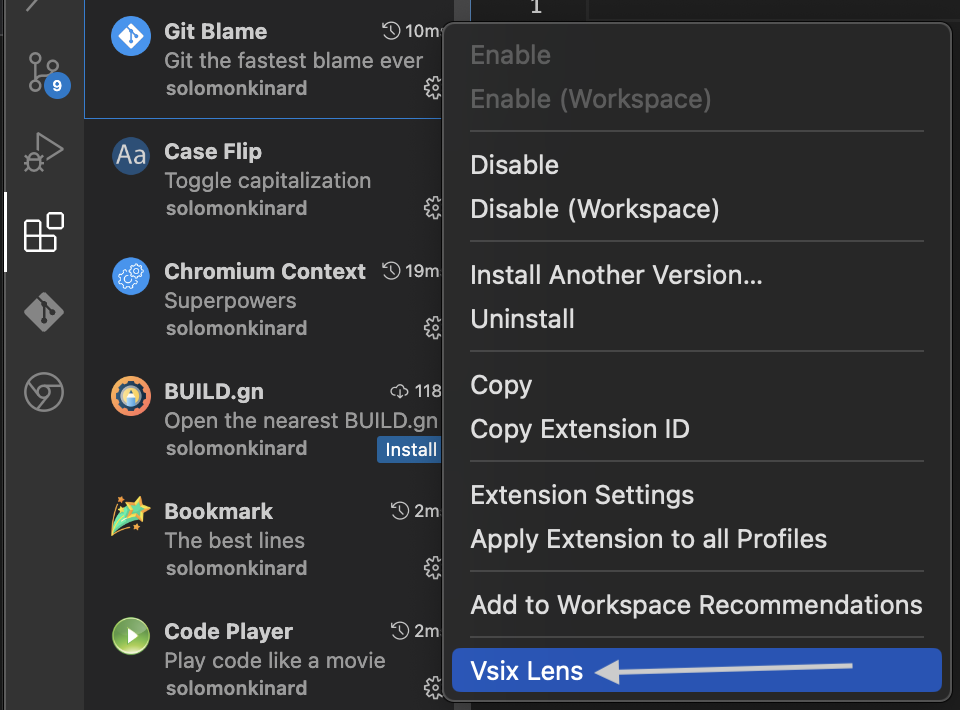Open Extension Settings from menu
The width and height of the screenshot is (960, 710).
click(x=582, y=495)
